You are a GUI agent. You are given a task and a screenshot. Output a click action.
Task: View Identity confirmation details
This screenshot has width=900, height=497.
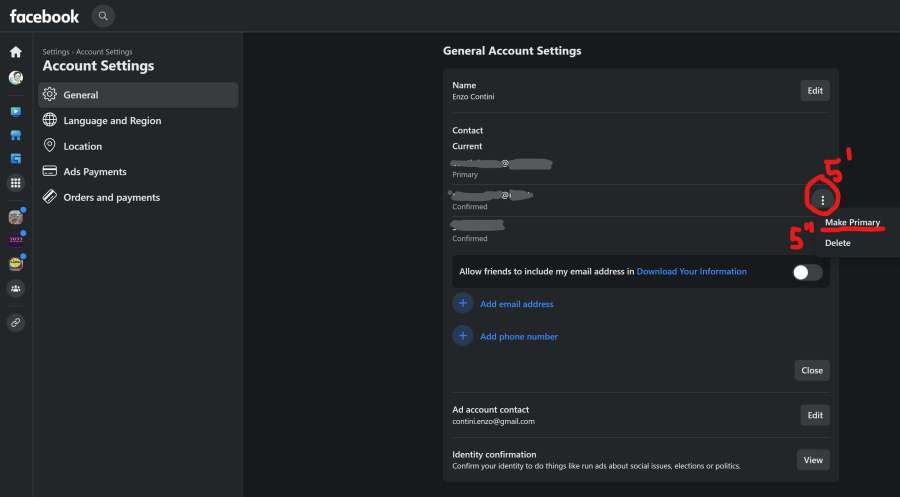point(813,460)
